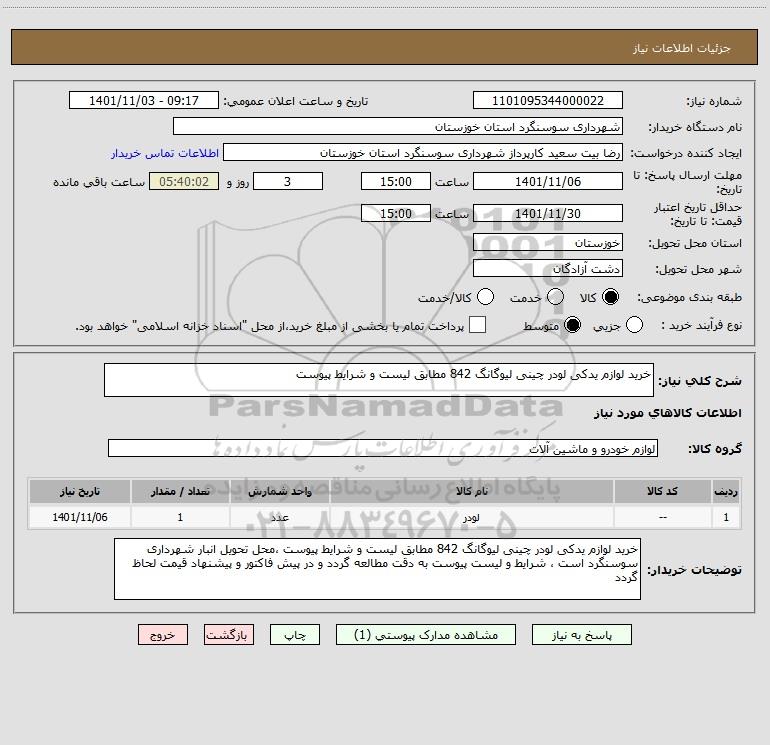Open the اطلاعات تماس خریدار link
This screenshot has height=745, width=770.
pos(165,153)
